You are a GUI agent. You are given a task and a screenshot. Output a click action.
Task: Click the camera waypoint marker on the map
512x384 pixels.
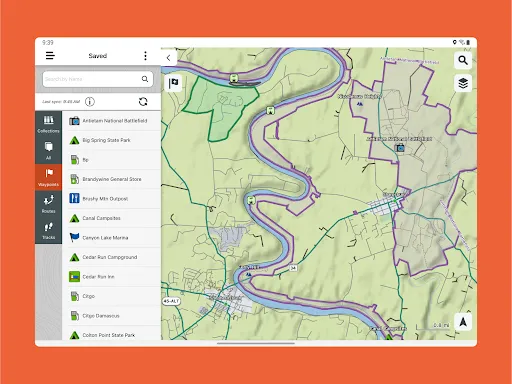coord(400,147)
